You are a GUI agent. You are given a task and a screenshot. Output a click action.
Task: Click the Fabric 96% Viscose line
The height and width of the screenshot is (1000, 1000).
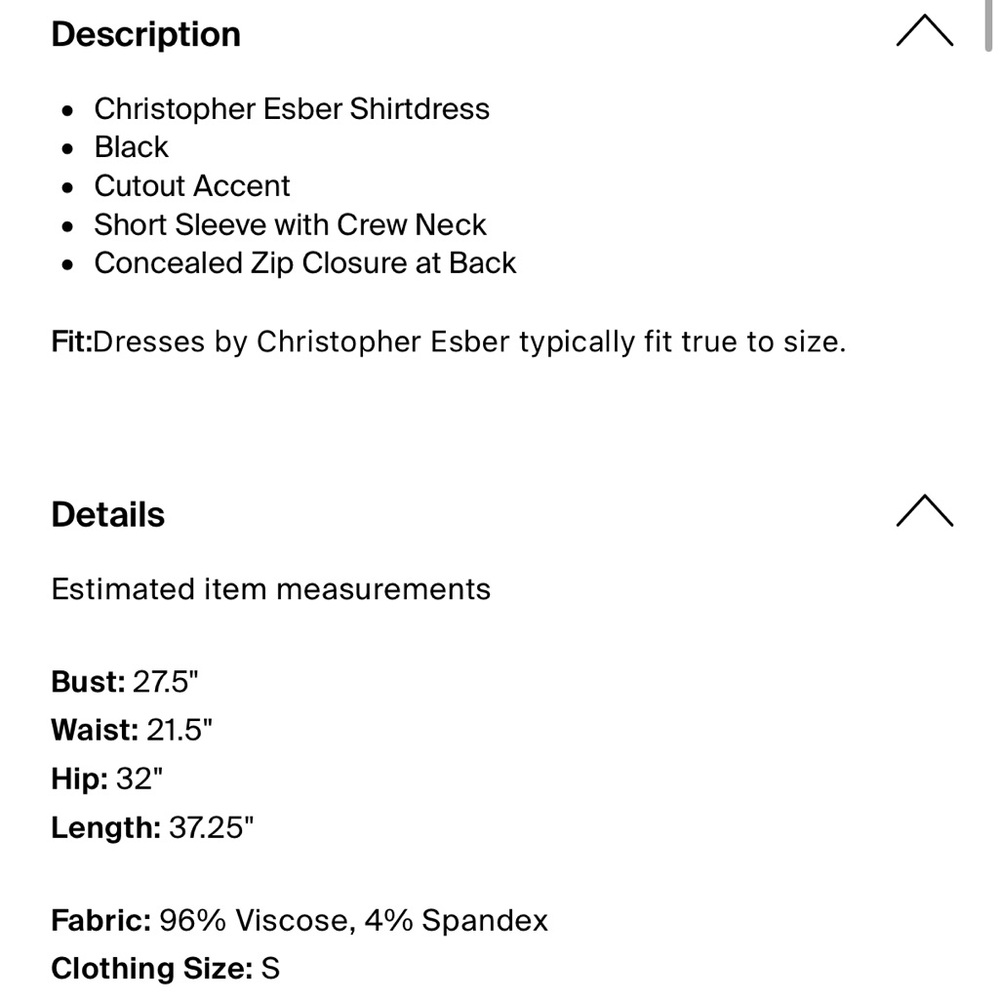(x=299, y=920)
